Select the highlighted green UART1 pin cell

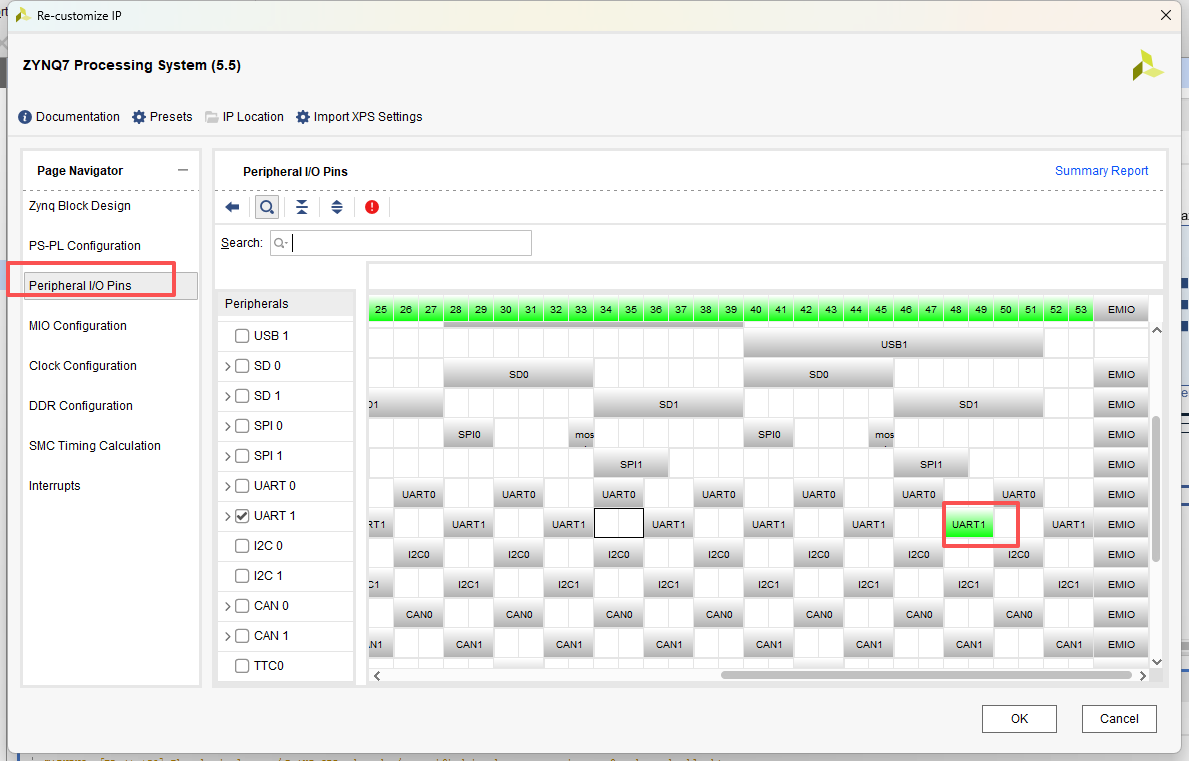(968, 524)
